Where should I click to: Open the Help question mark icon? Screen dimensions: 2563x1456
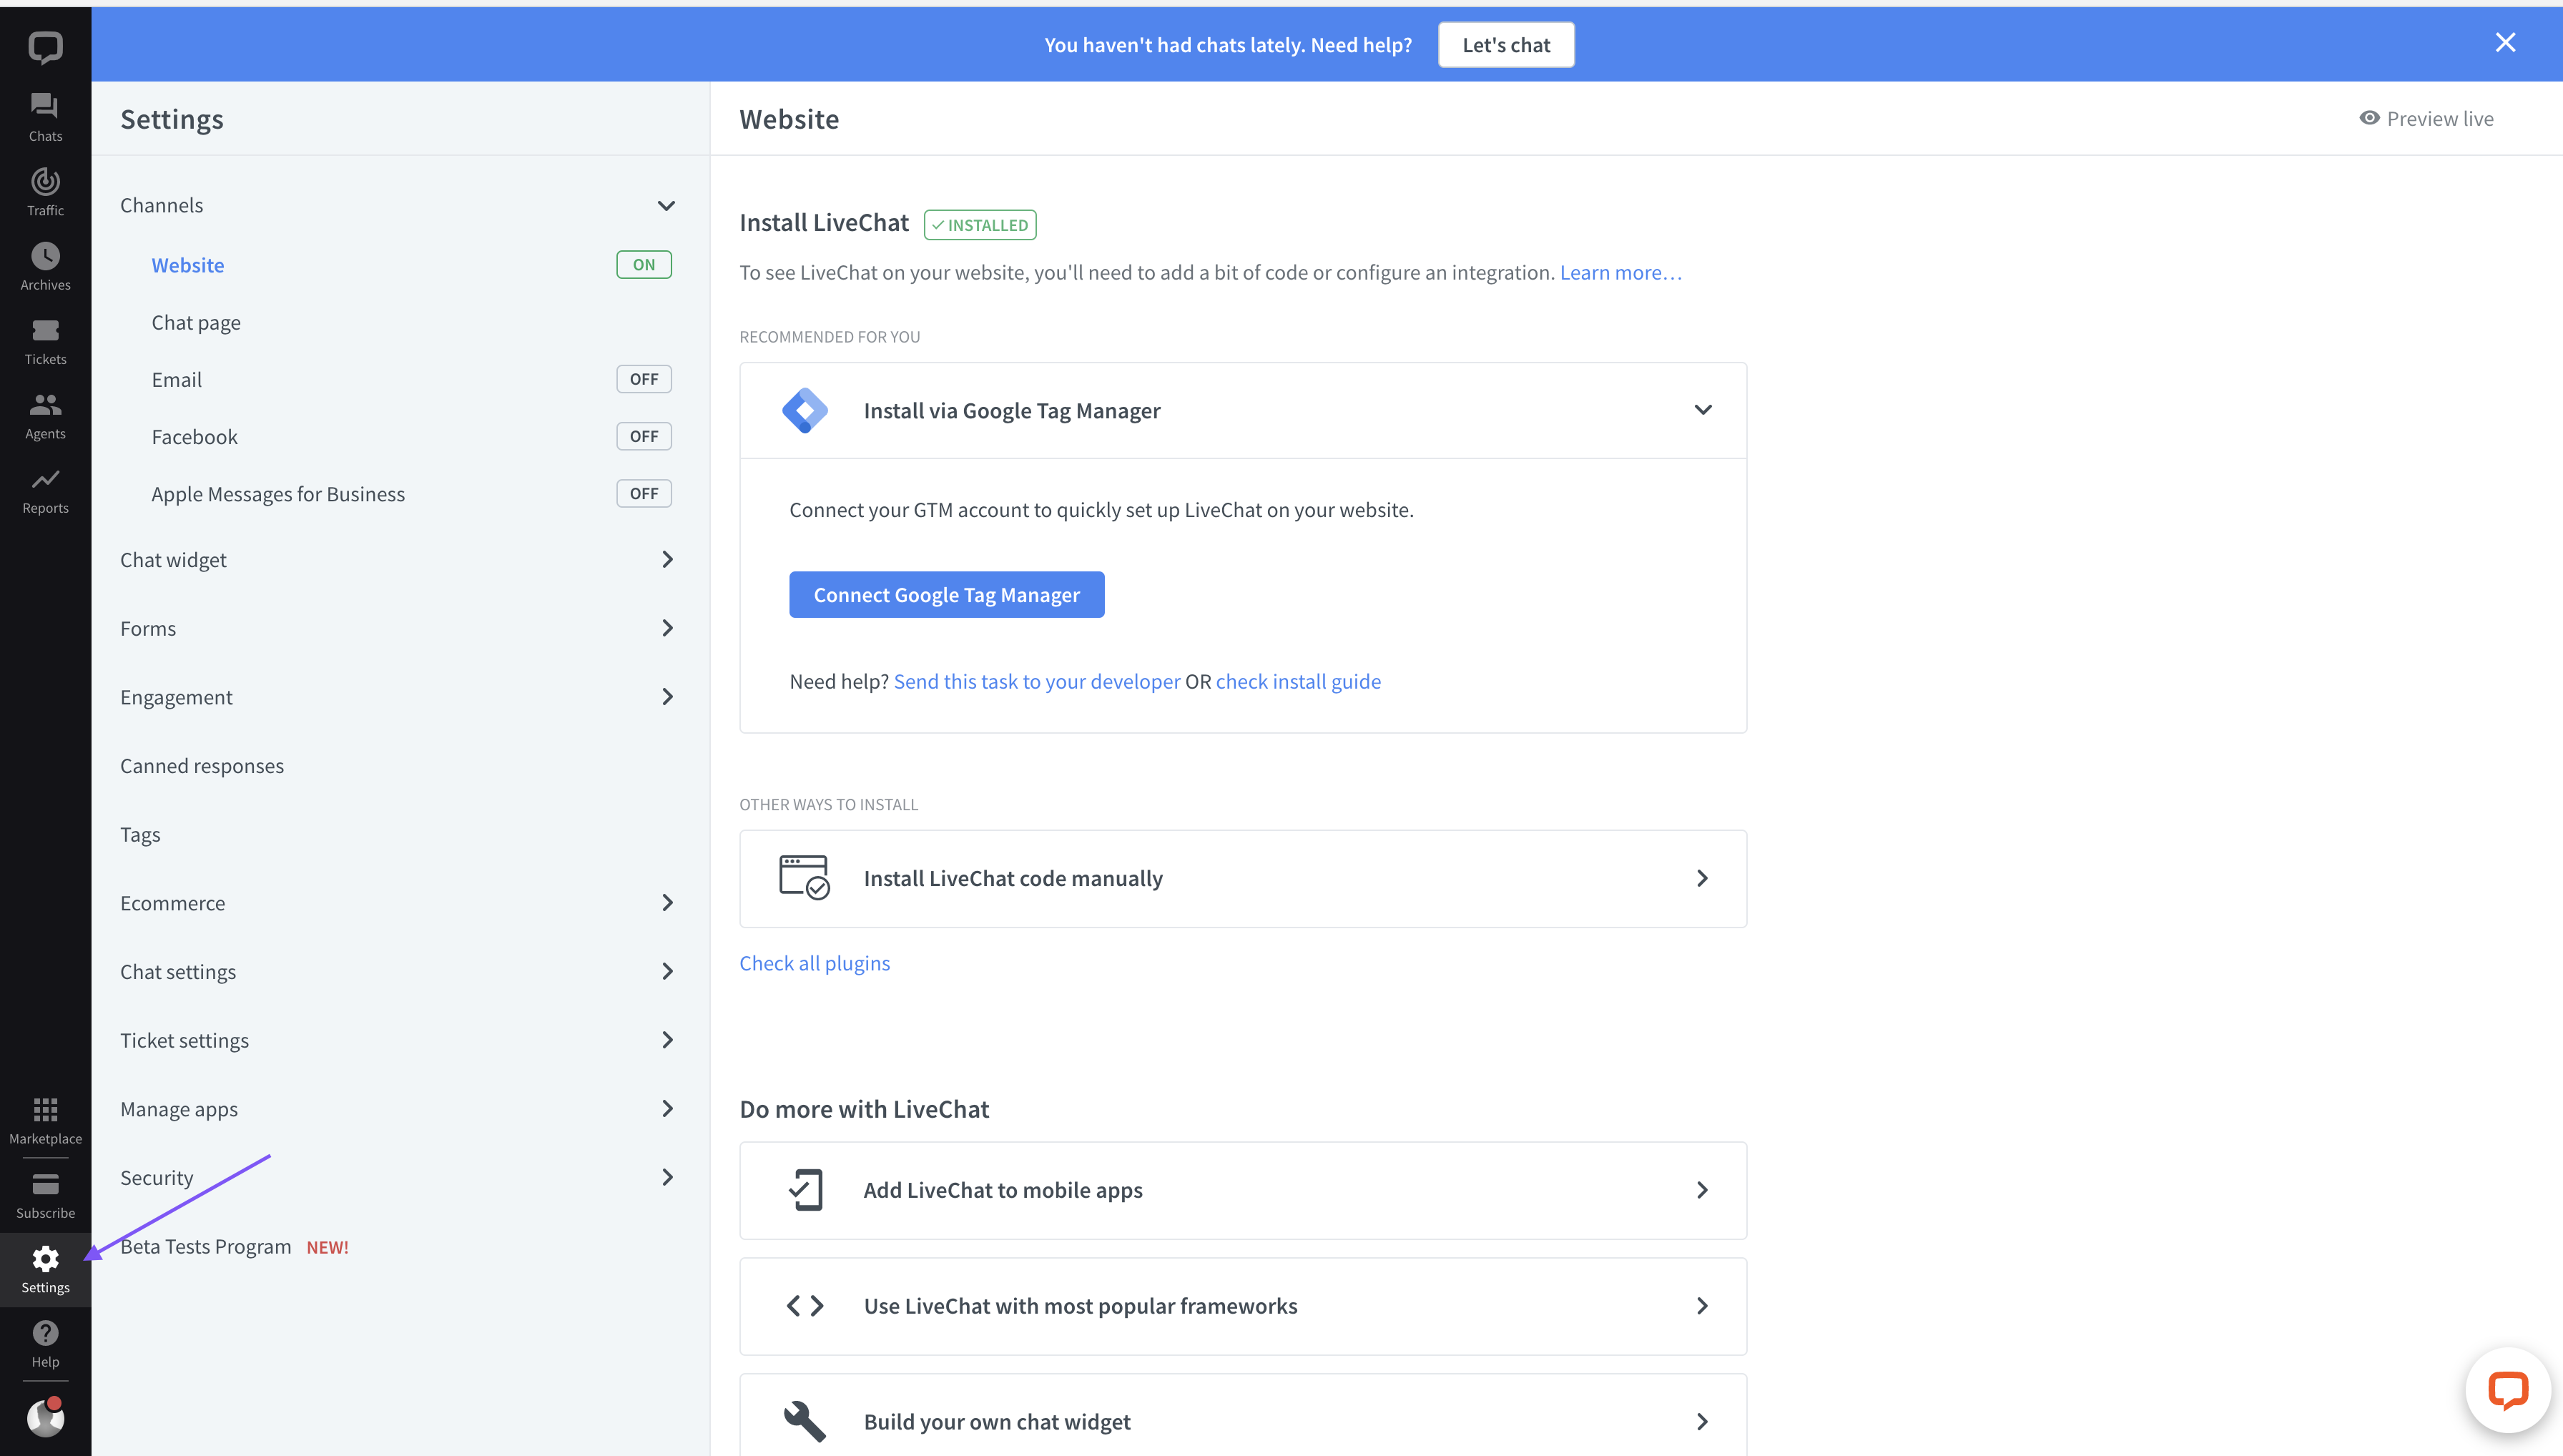(x=45, y=1332)
